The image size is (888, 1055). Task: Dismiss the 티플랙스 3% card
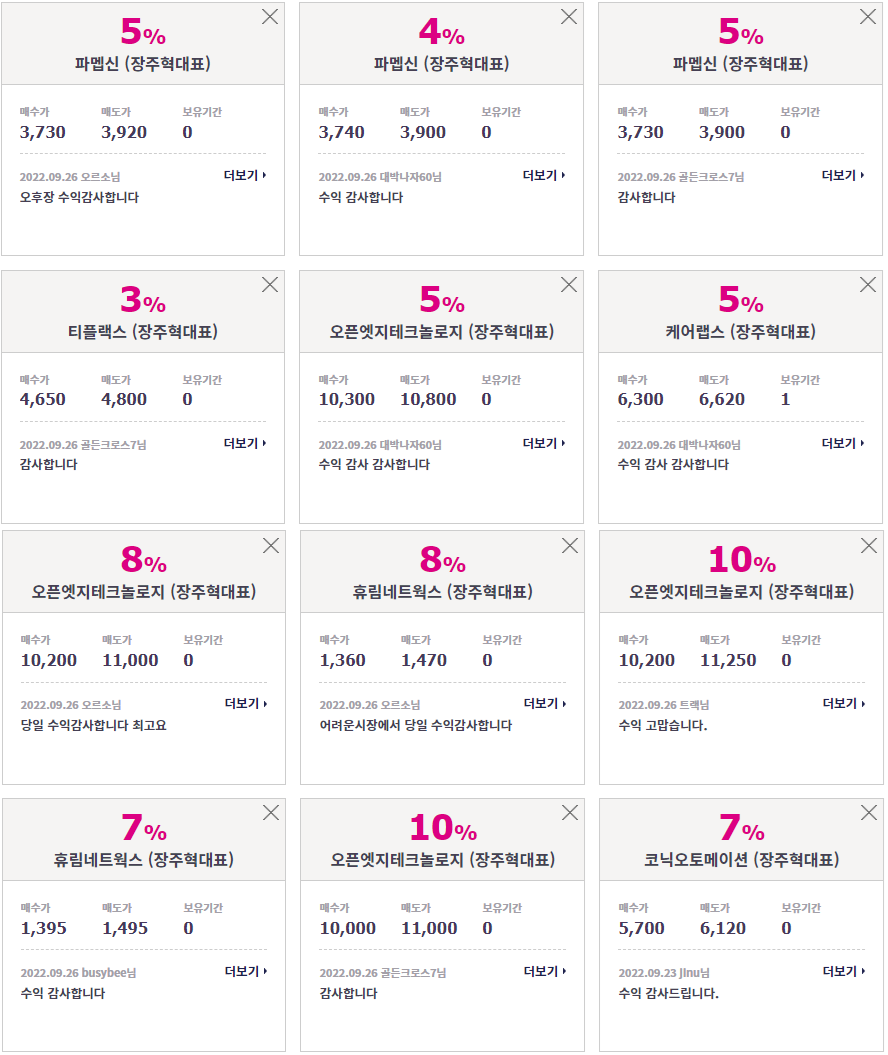coord(270,285)
